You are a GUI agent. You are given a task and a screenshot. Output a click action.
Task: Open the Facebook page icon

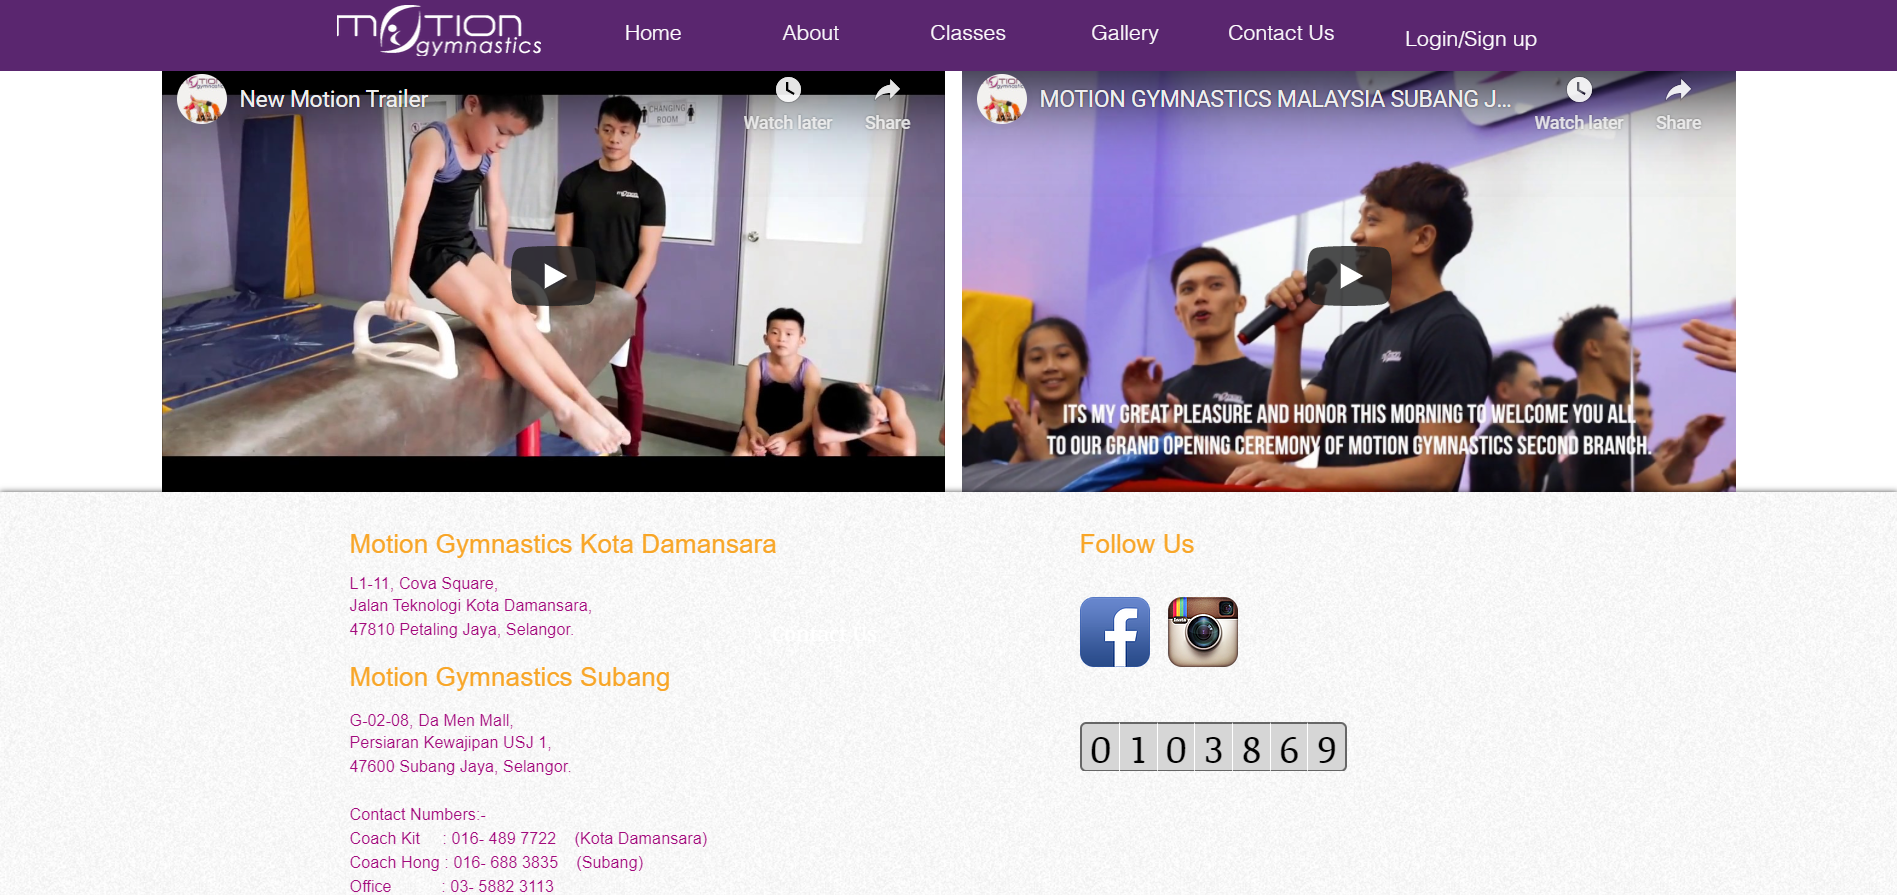click(1114, 632)
